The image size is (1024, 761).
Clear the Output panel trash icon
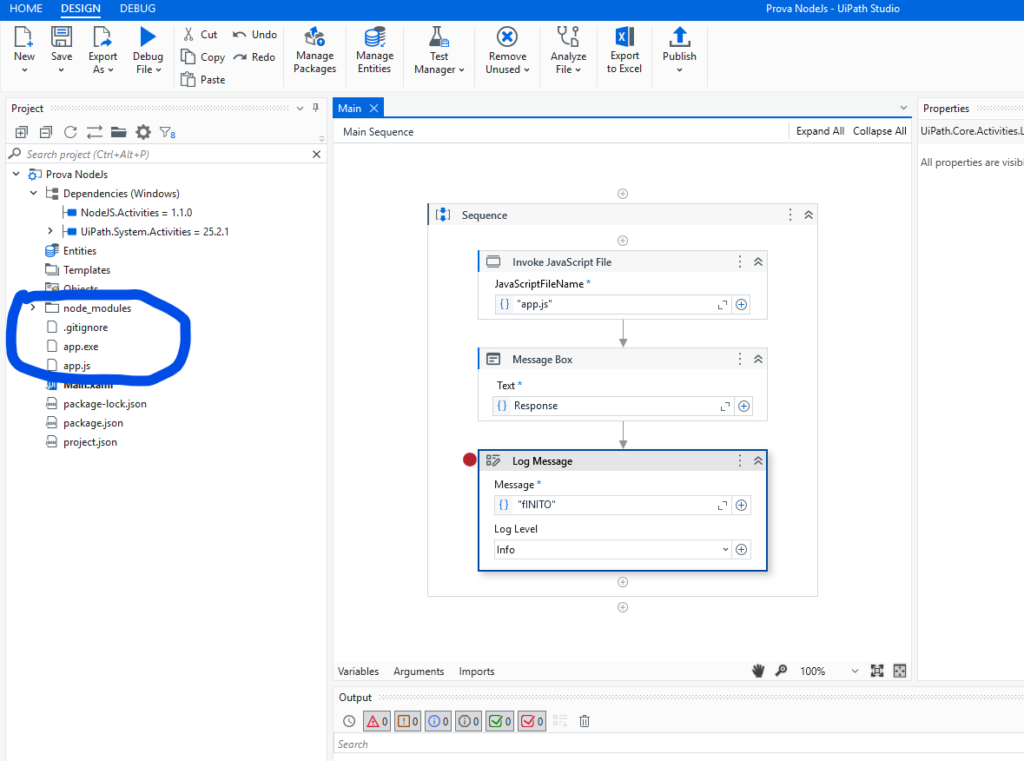584,721
